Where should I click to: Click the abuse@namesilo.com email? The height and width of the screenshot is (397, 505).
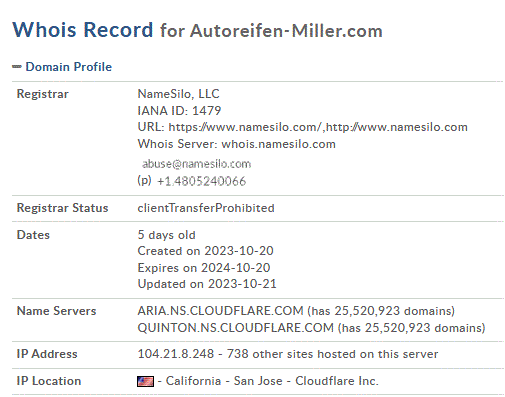[196, 164]
